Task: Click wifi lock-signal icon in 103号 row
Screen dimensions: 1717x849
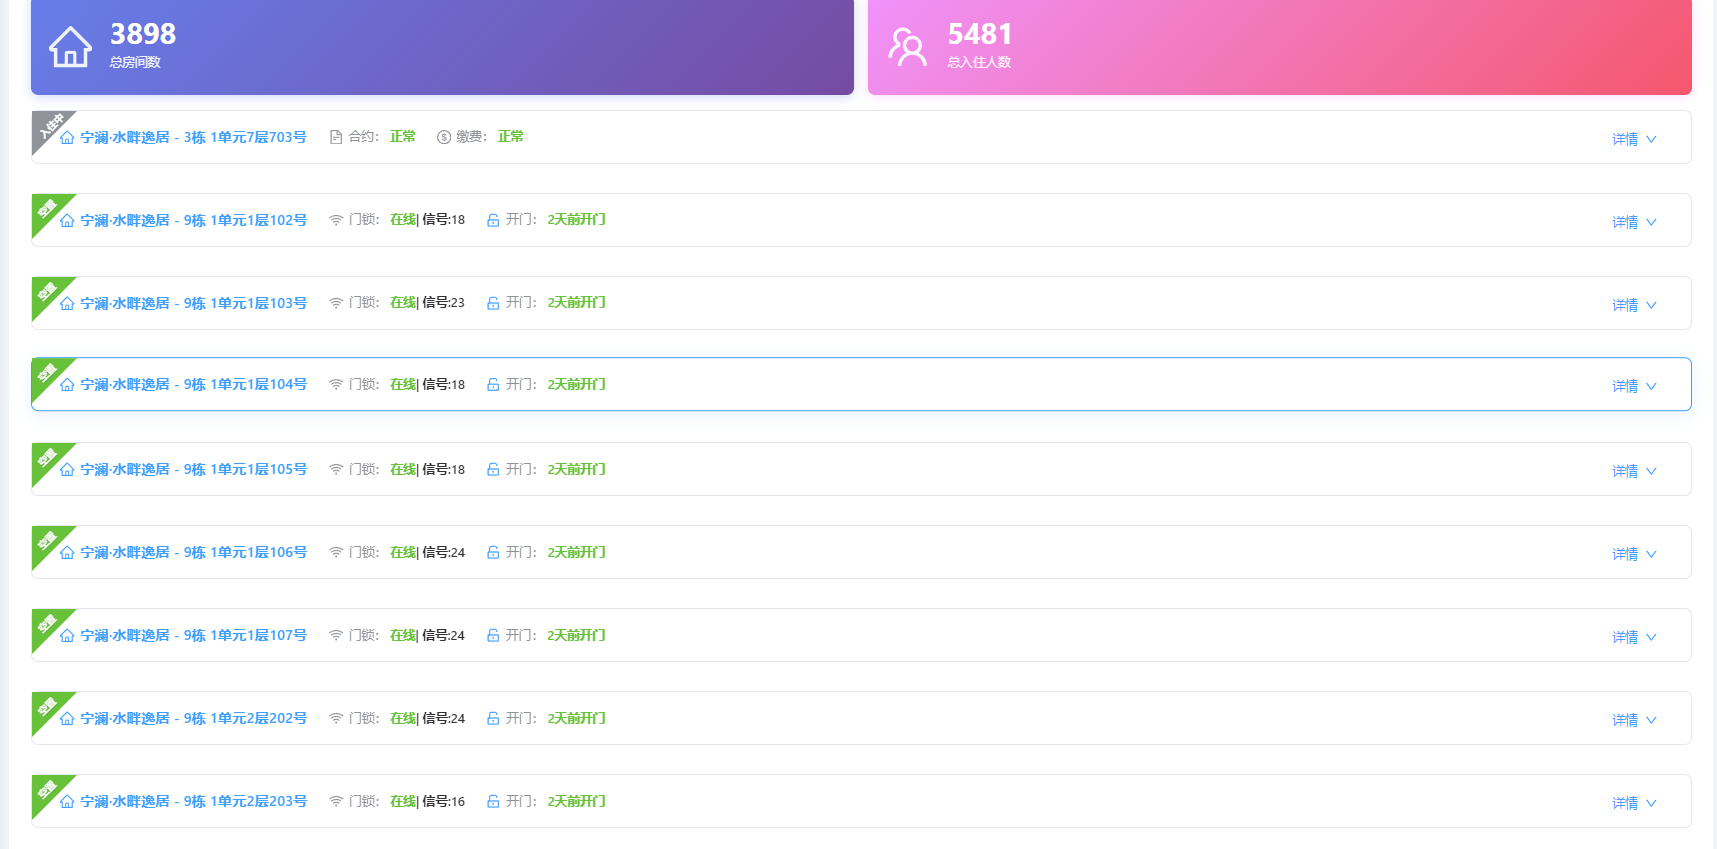Action: coord(336,303)
